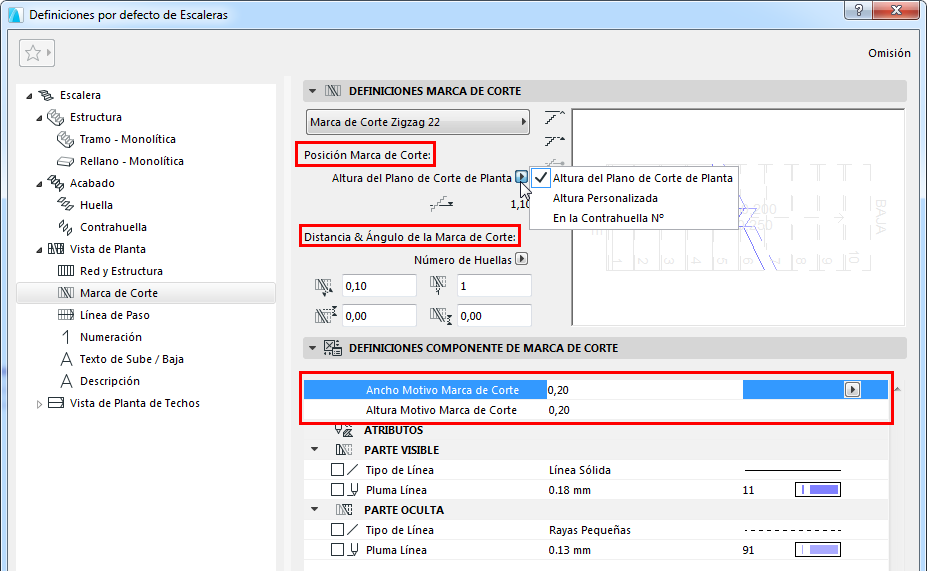Click the Huella tread icon
Viewport: 928px width, 571px height.
(65, 205)
